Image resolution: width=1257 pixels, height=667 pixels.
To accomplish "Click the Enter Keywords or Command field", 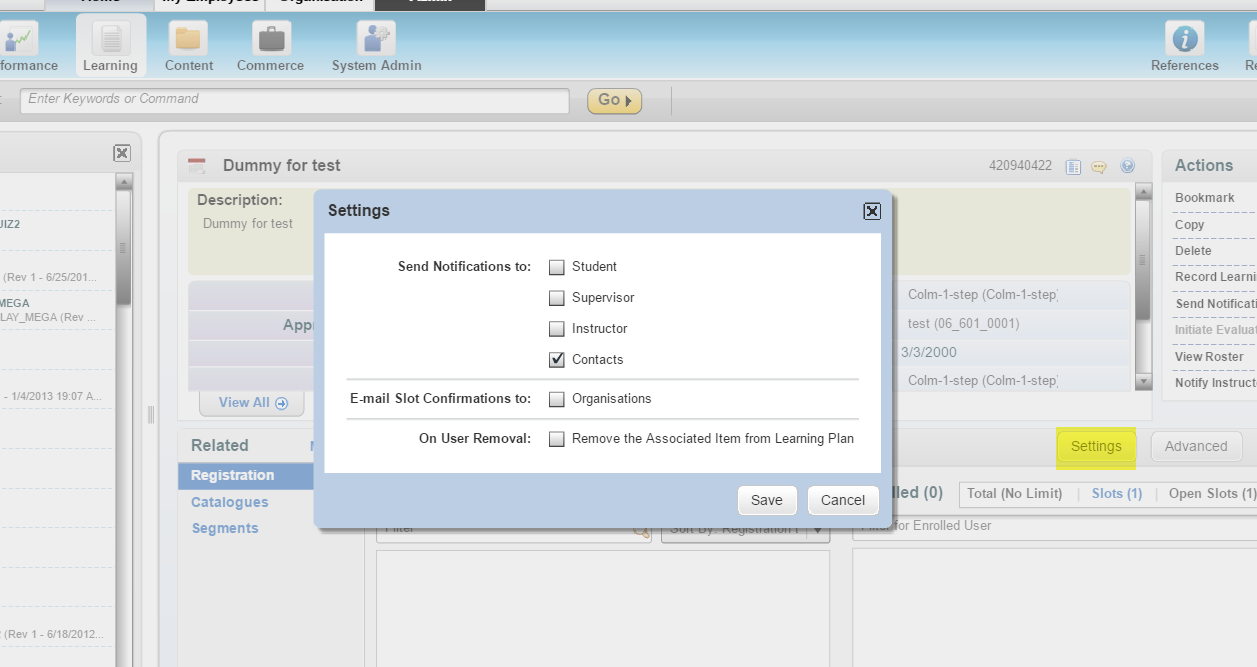I will (295, 100).
